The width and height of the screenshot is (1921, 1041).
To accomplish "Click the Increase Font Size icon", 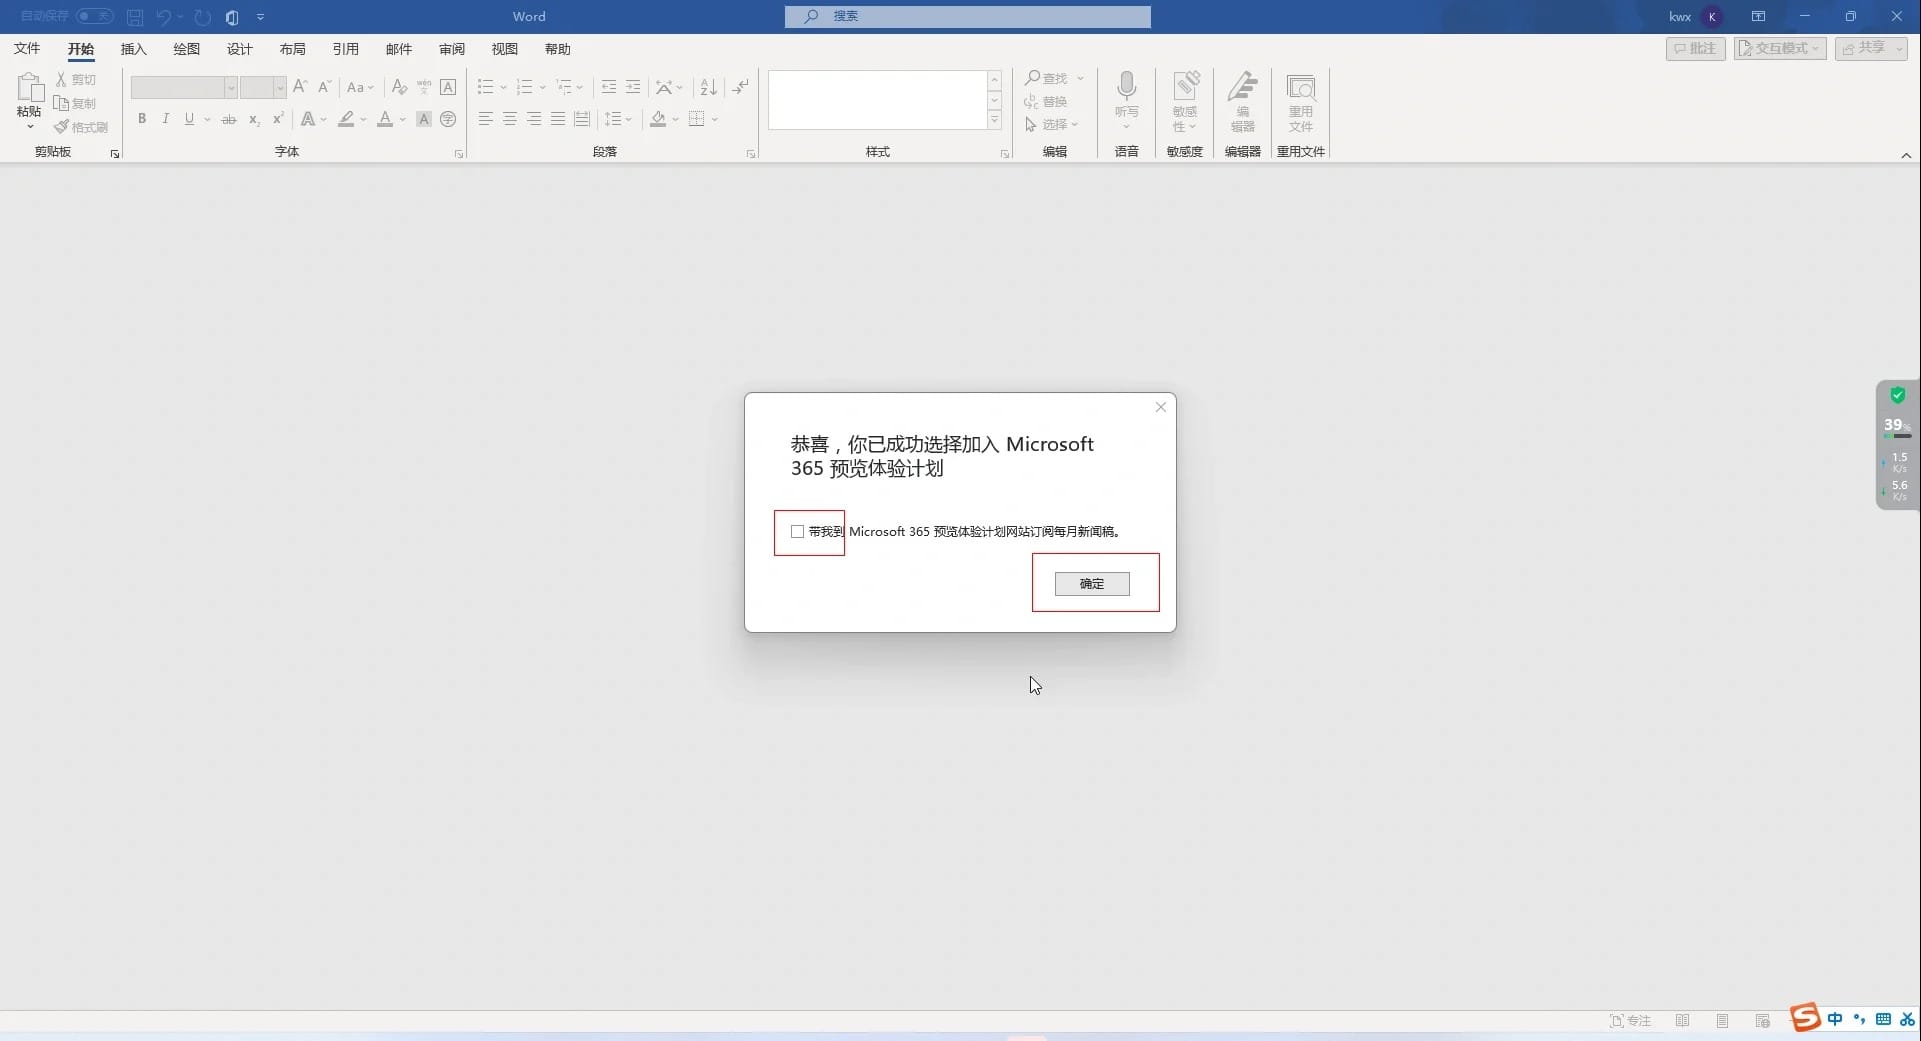I will click(x=300, y=87).
